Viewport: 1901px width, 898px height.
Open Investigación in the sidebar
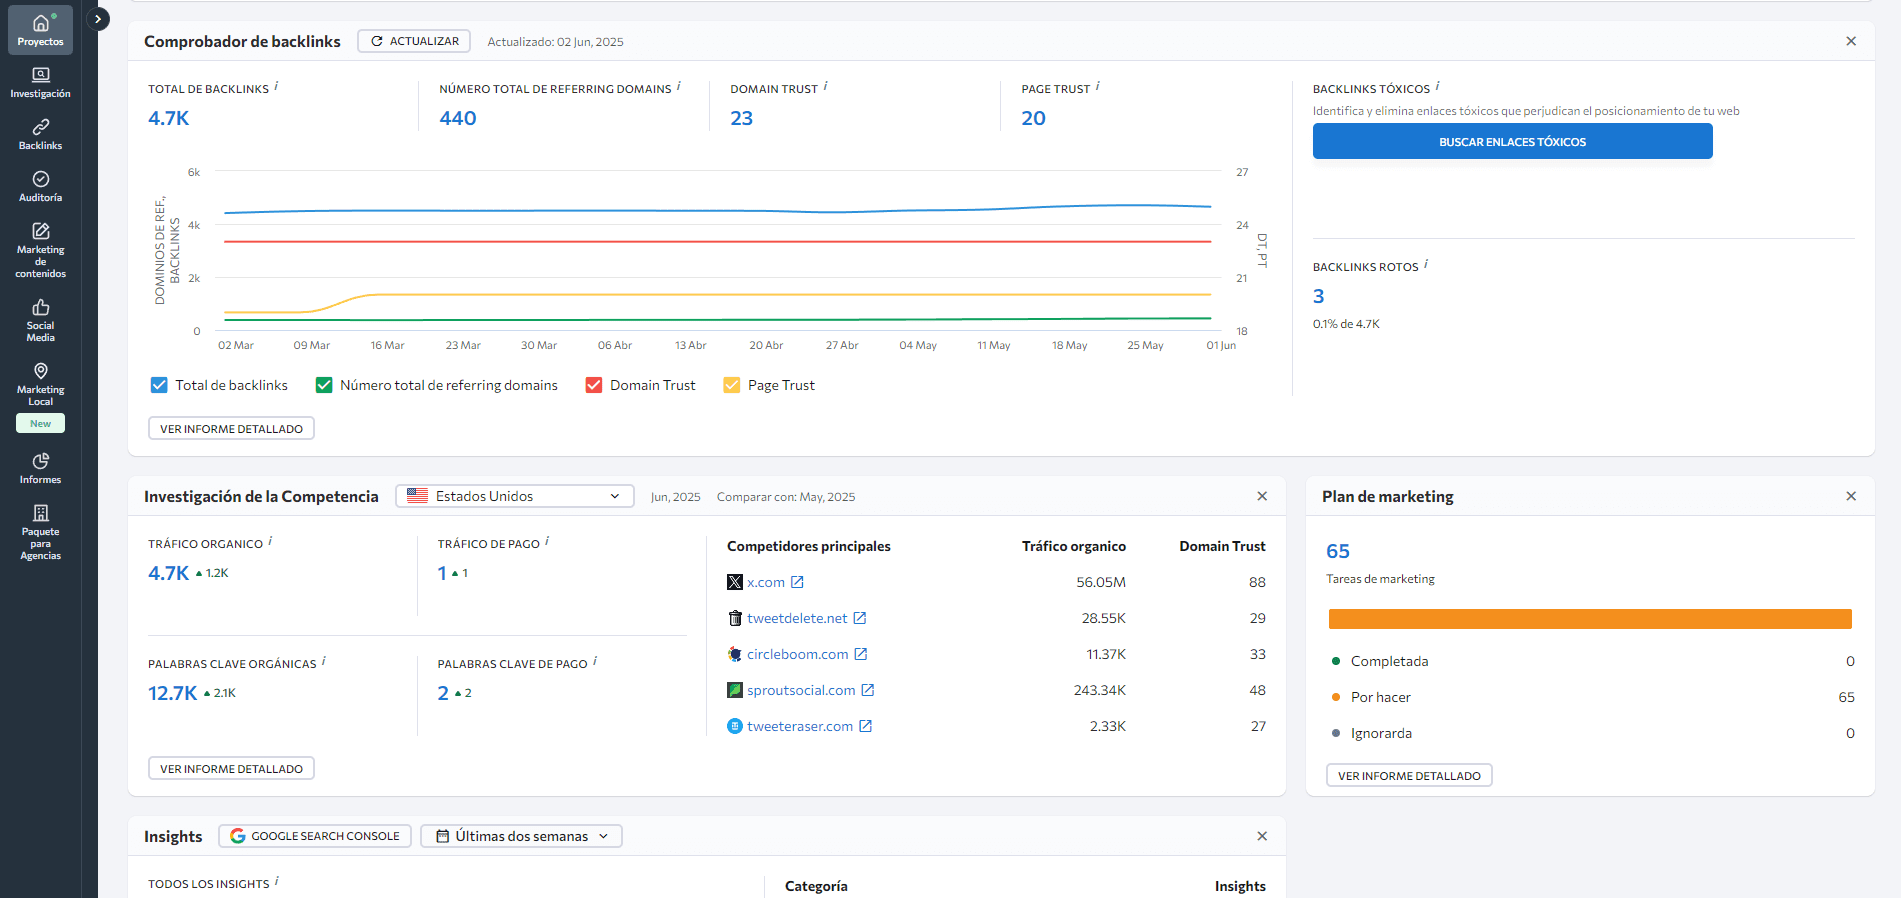point(40,82)
